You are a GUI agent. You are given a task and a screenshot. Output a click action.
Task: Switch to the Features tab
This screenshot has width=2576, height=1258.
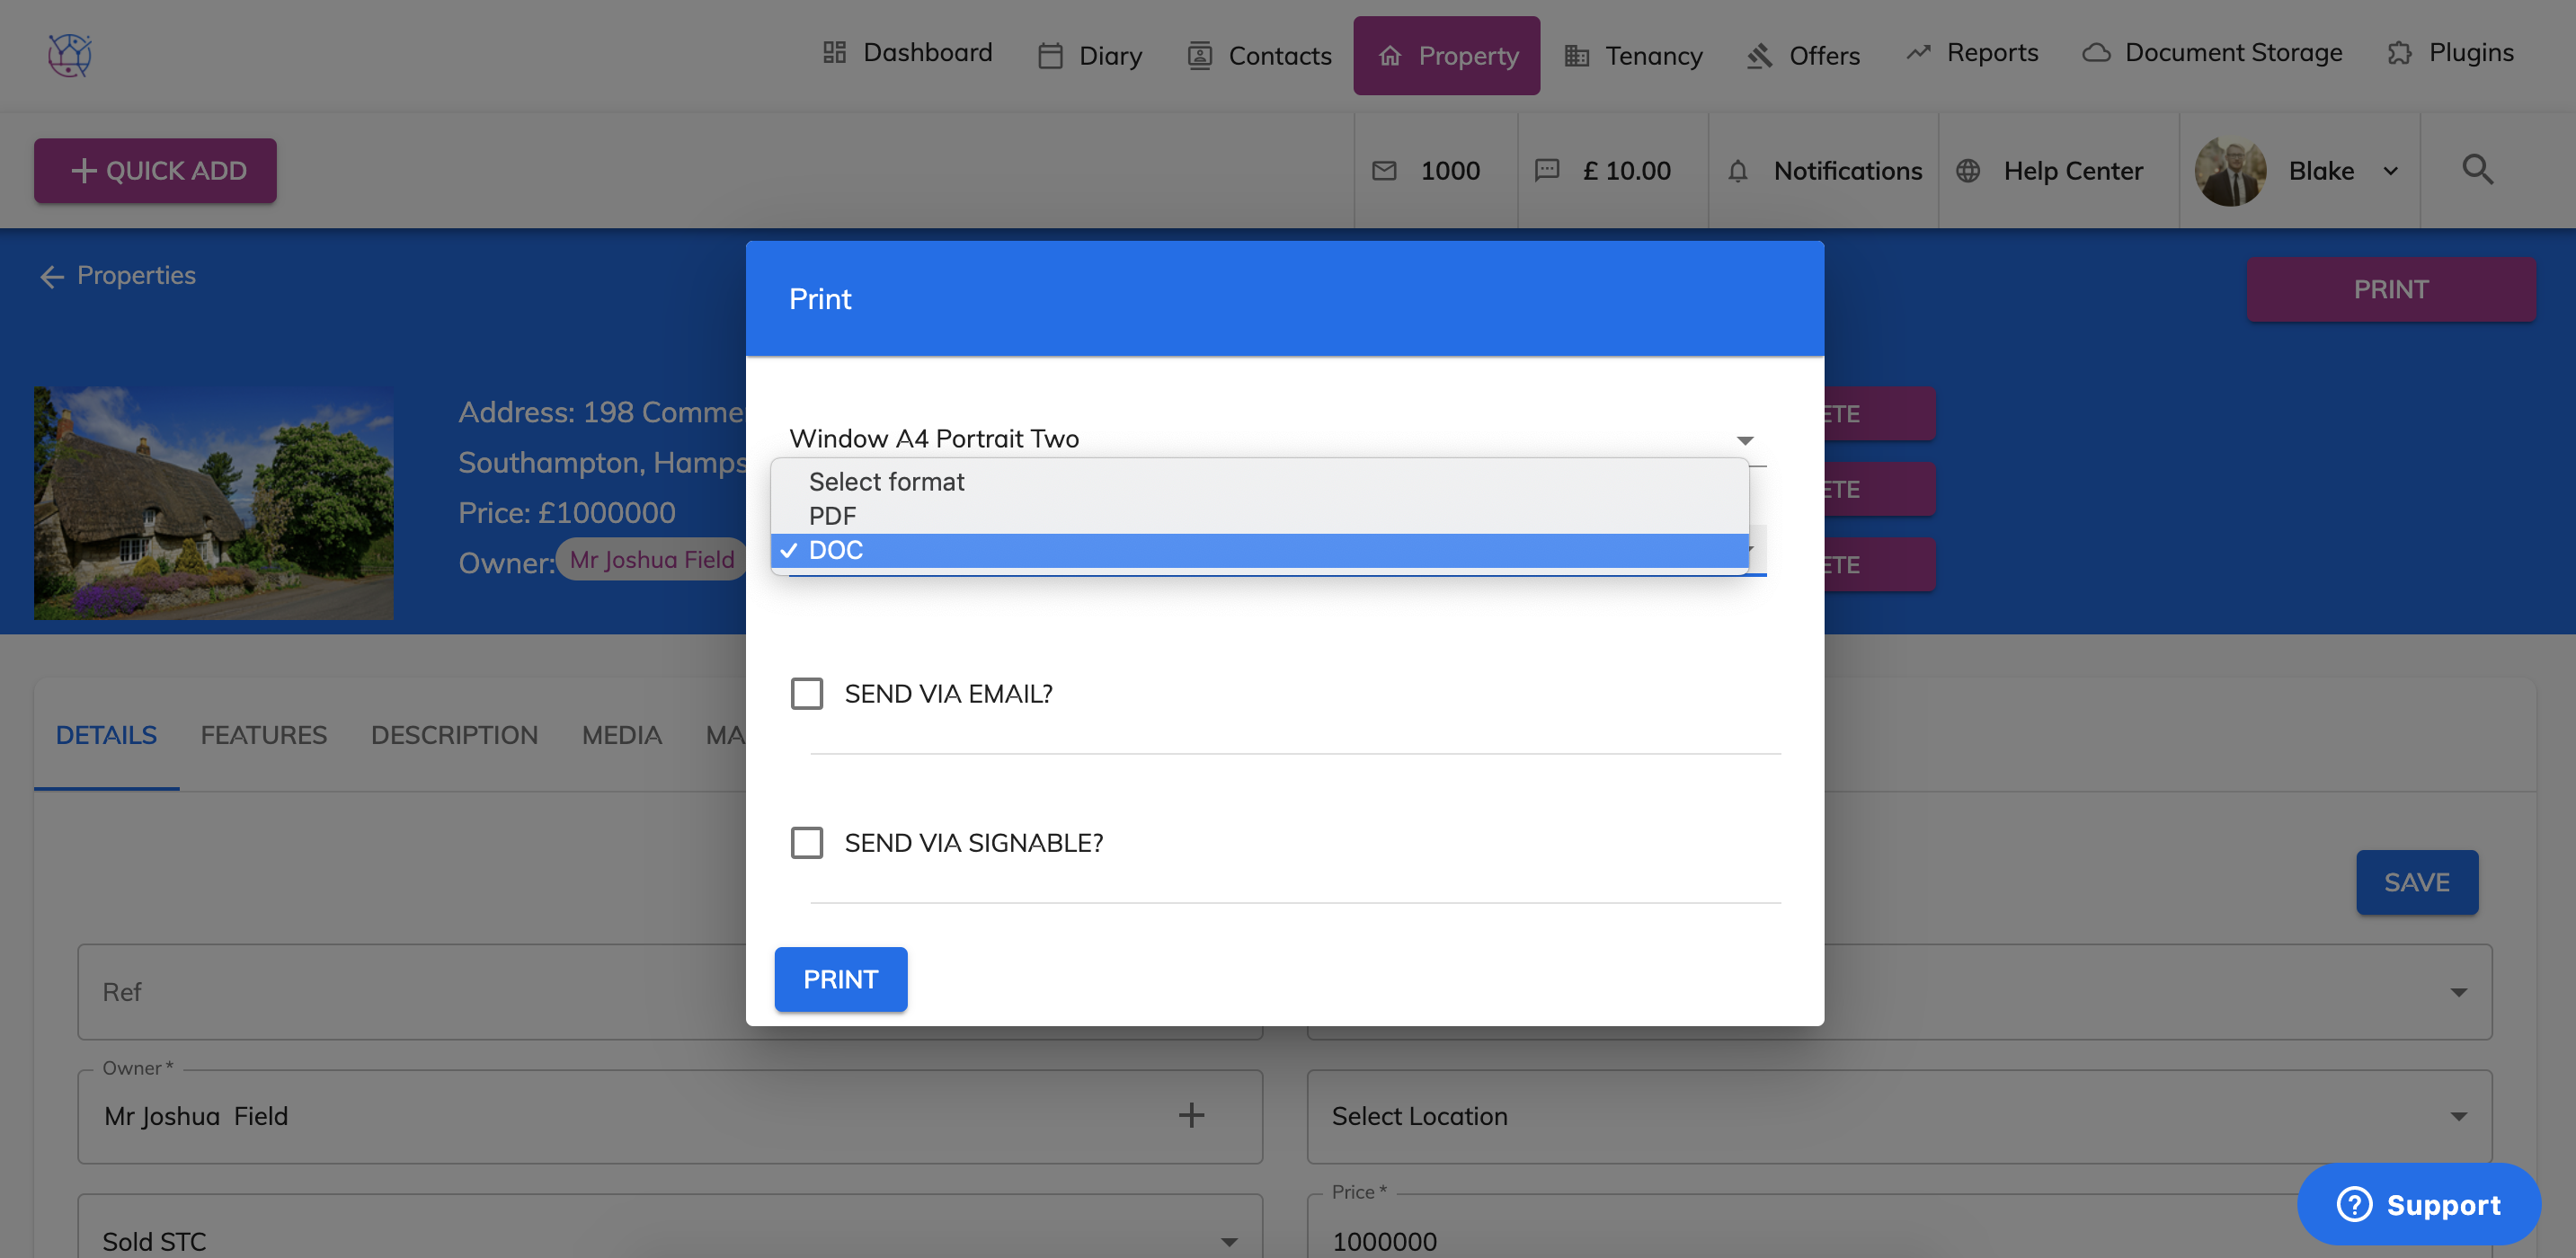coord(263,735)
